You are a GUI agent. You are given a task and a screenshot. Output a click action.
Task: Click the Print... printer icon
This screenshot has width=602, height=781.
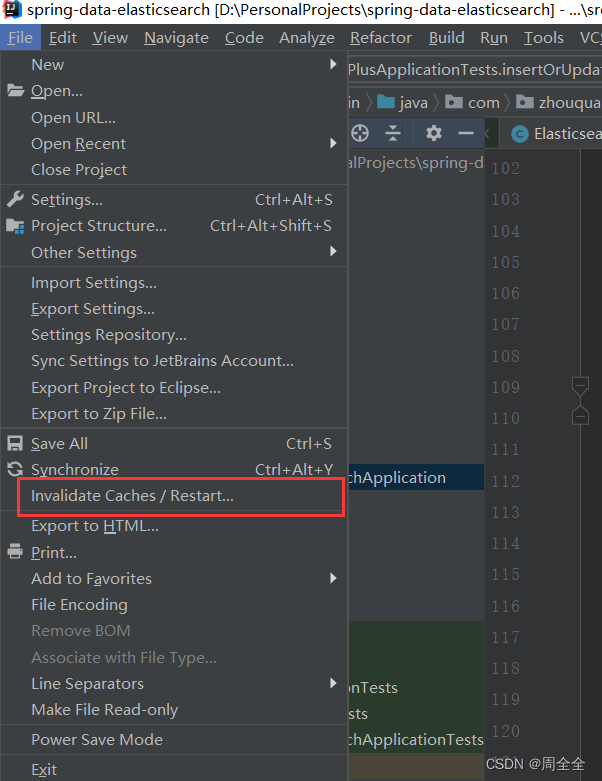pos(15,552)
